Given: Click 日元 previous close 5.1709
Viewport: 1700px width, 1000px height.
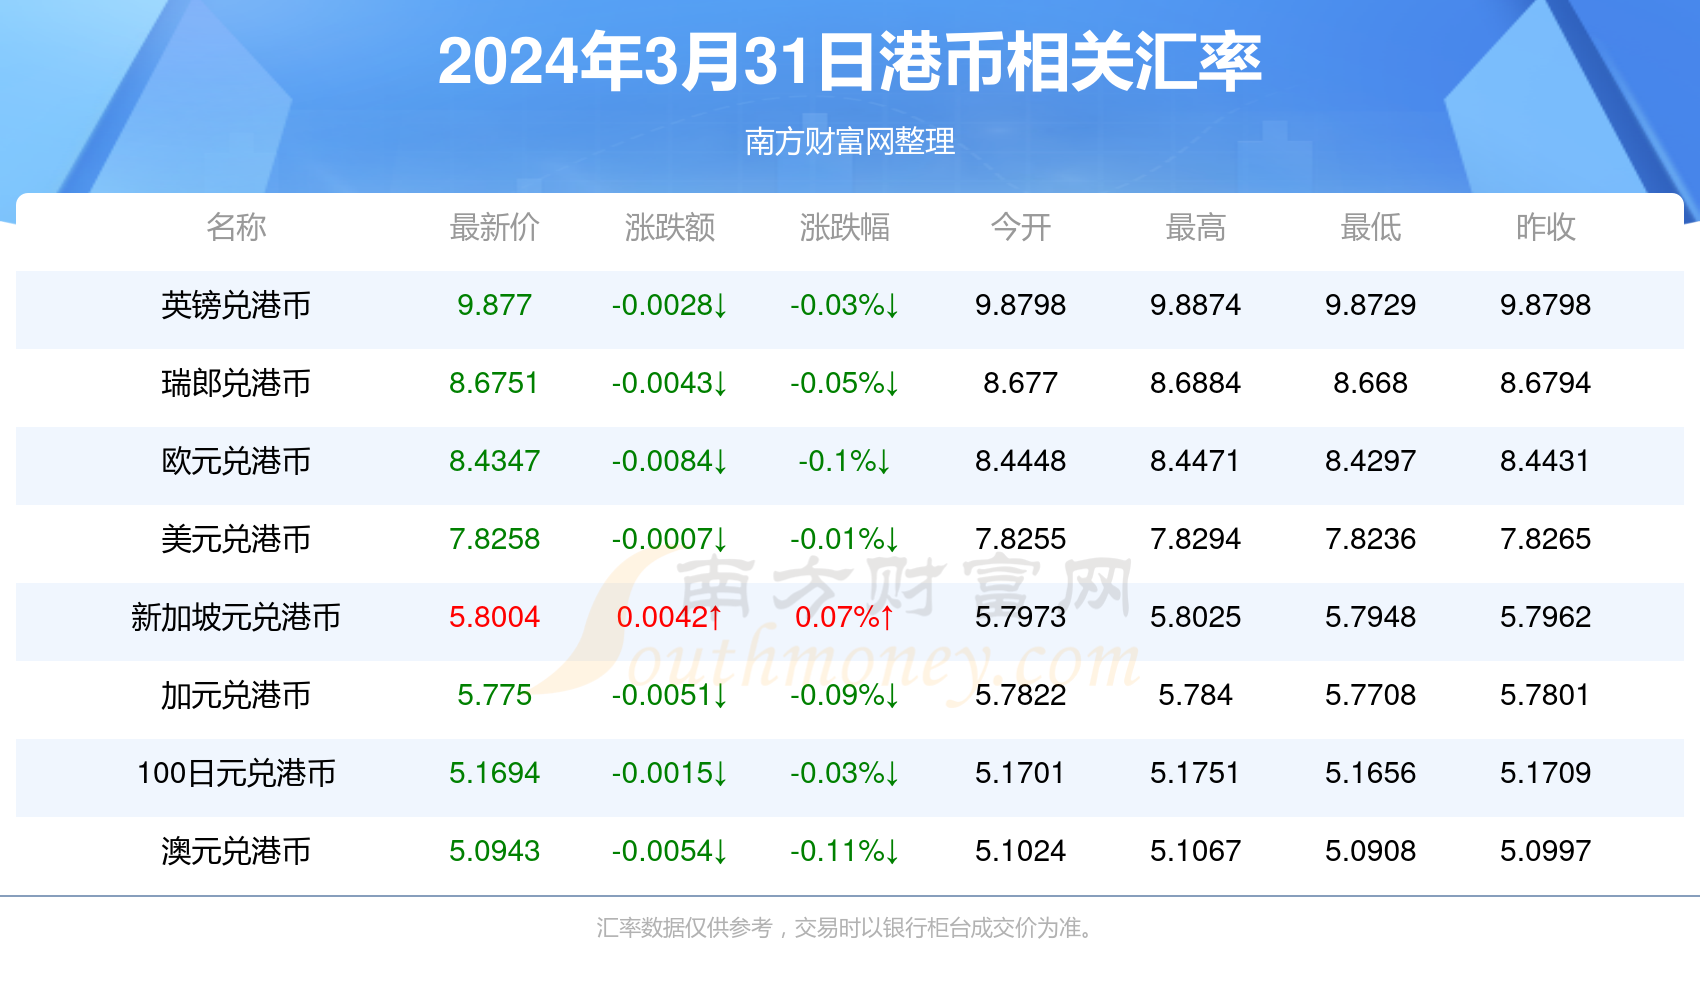Looking at the screenshot, I should tap(1545, 773).
